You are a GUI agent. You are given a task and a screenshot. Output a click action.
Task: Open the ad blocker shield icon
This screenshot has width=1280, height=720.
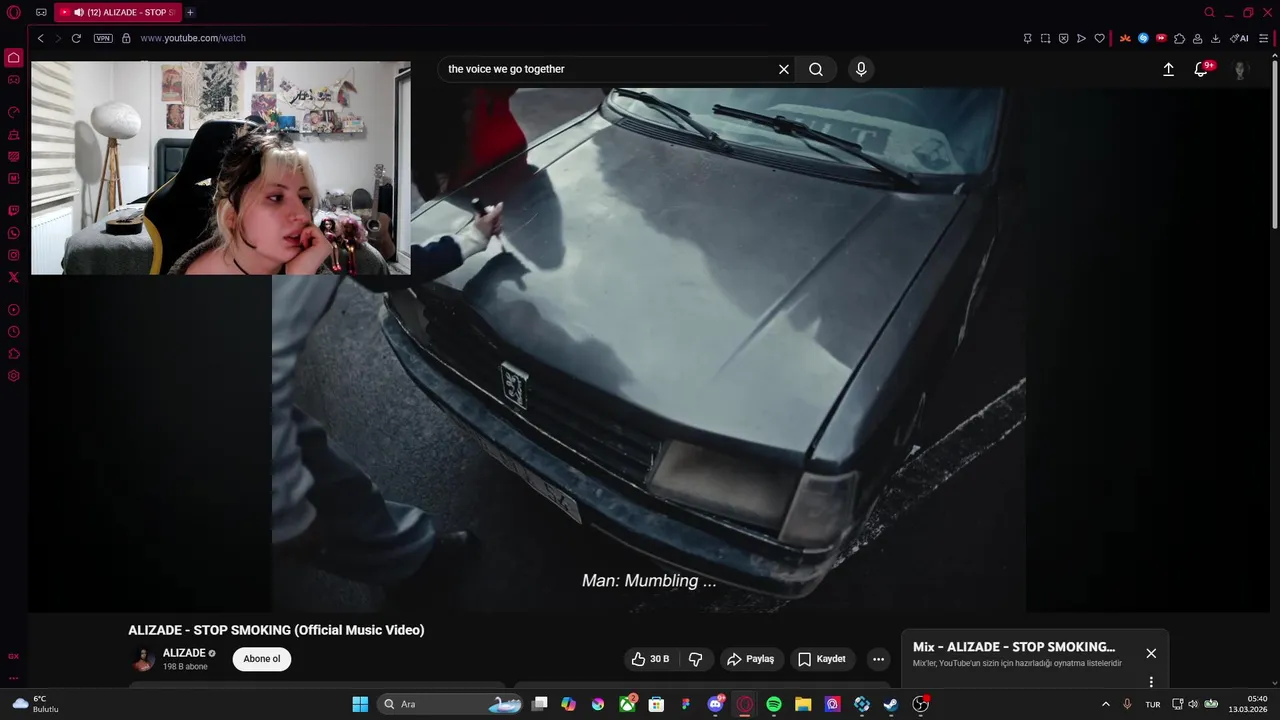[x=1063, y=38]
